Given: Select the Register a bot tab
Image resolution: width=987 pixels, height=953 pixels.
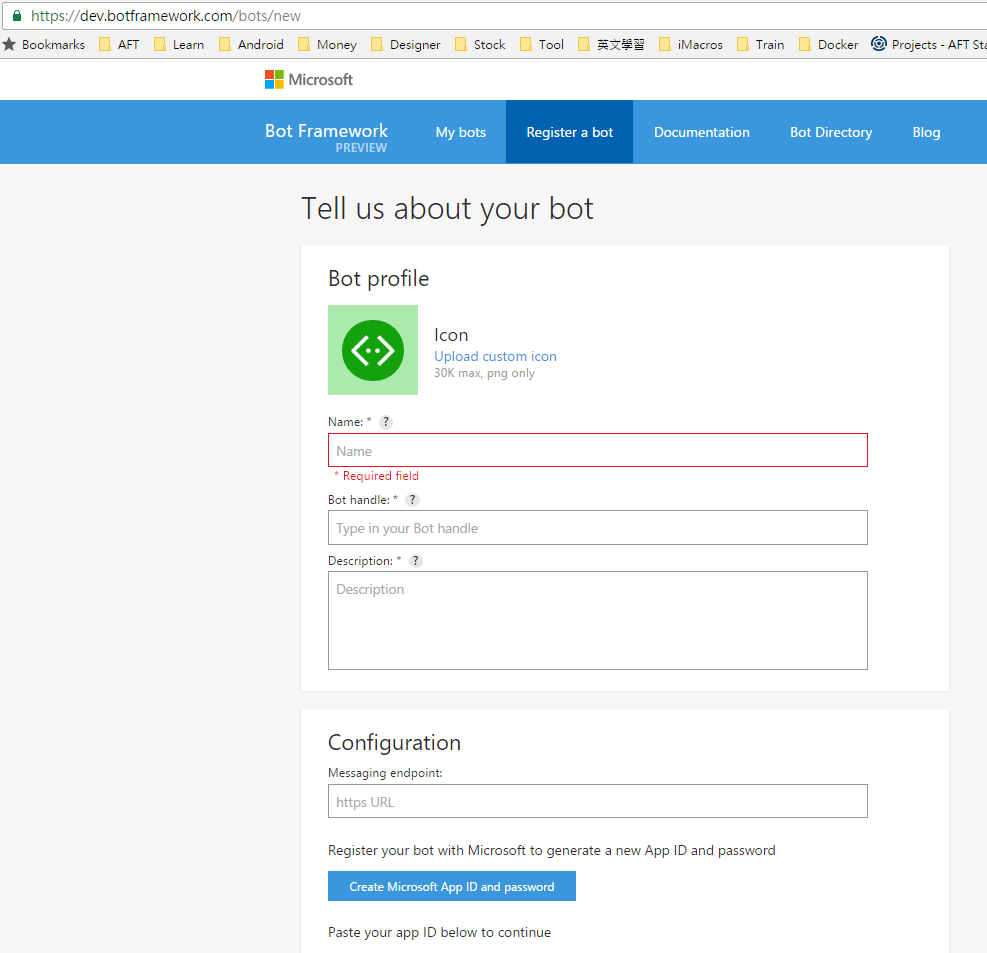Looking at the screenshot, I should [570, 132].
